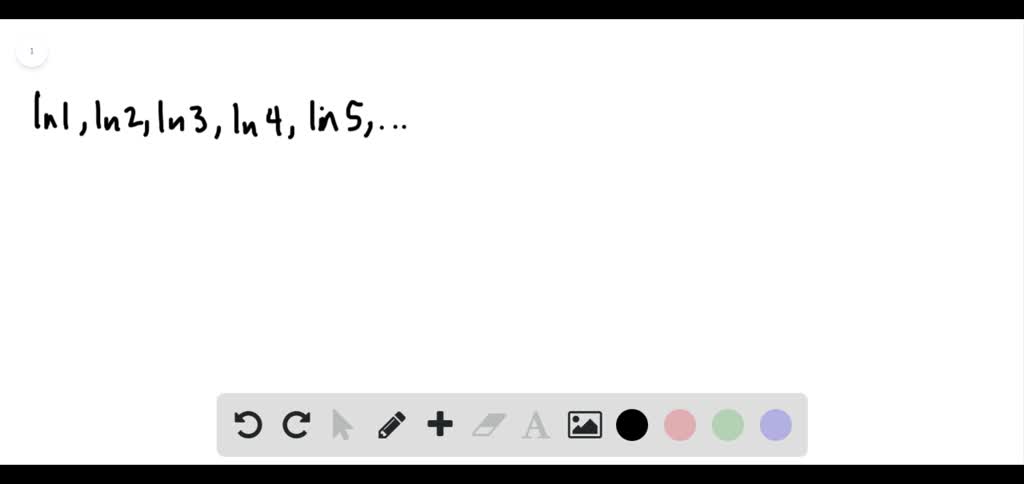Select the text 'A' tool
This screenshot has width=1024, height=484.
[536, 425]
